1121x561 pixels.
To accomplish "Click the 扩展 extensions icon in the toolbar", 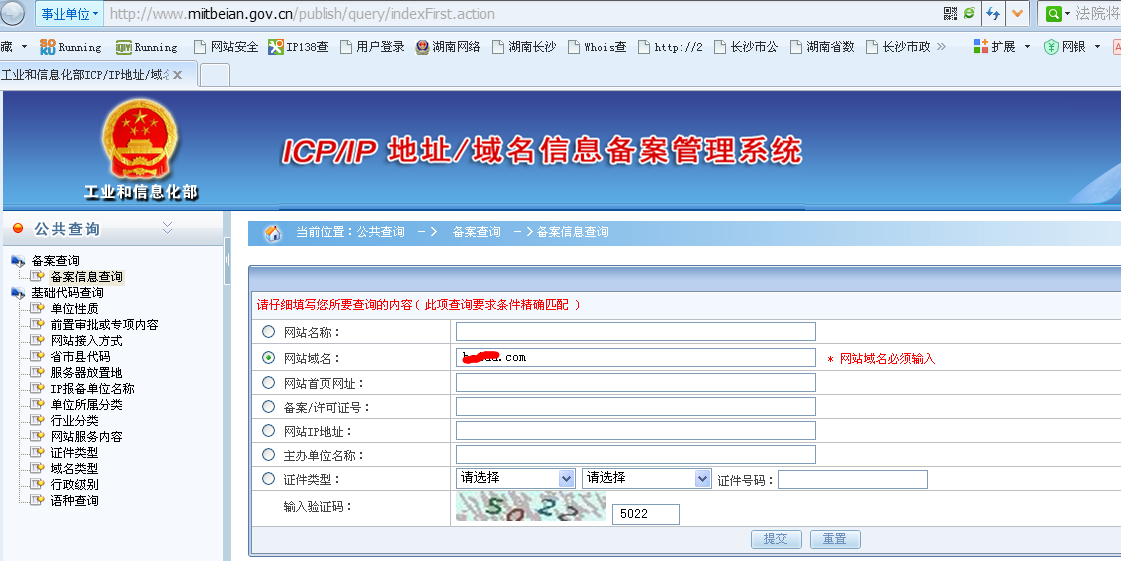I will [981, 47].
